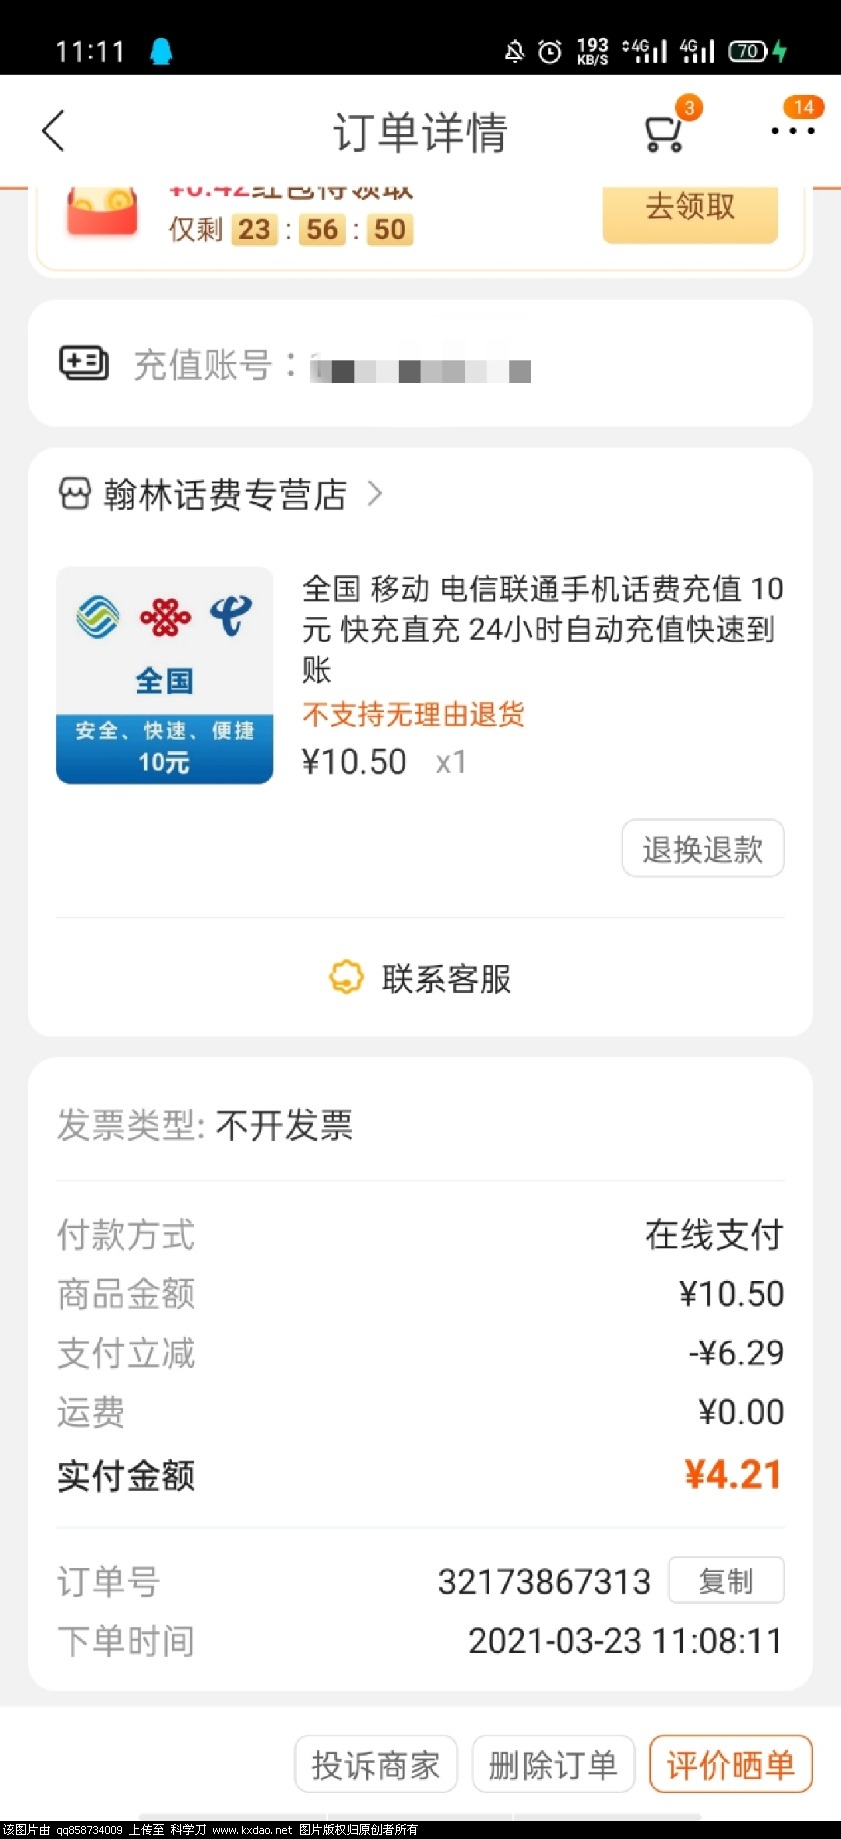Open the three-dot more menu
The height and width of the screenshot is (1839, 841).
793,131
